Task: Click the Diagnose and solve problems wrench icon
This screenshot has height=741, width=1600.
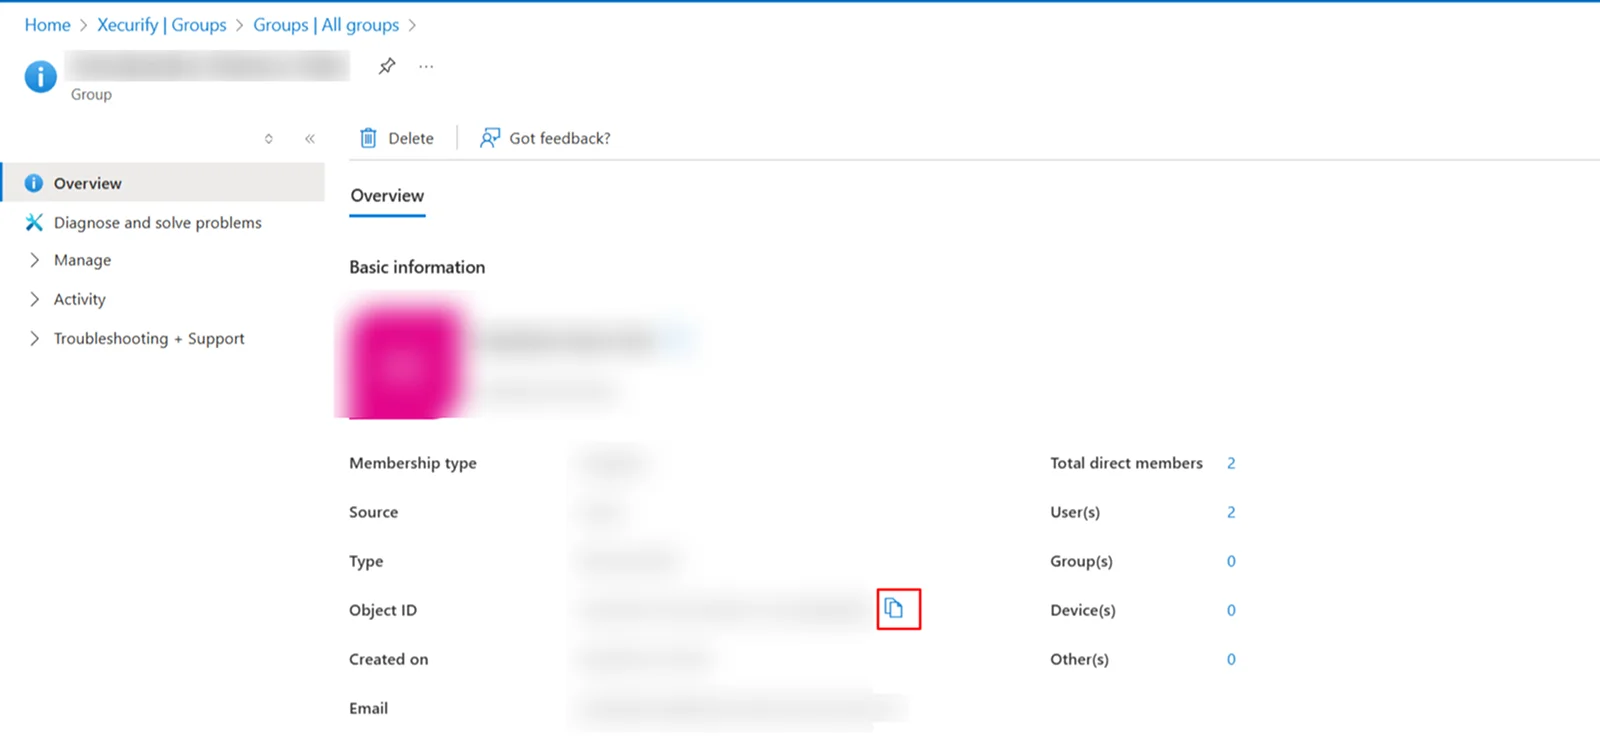Action: [34, 222]
